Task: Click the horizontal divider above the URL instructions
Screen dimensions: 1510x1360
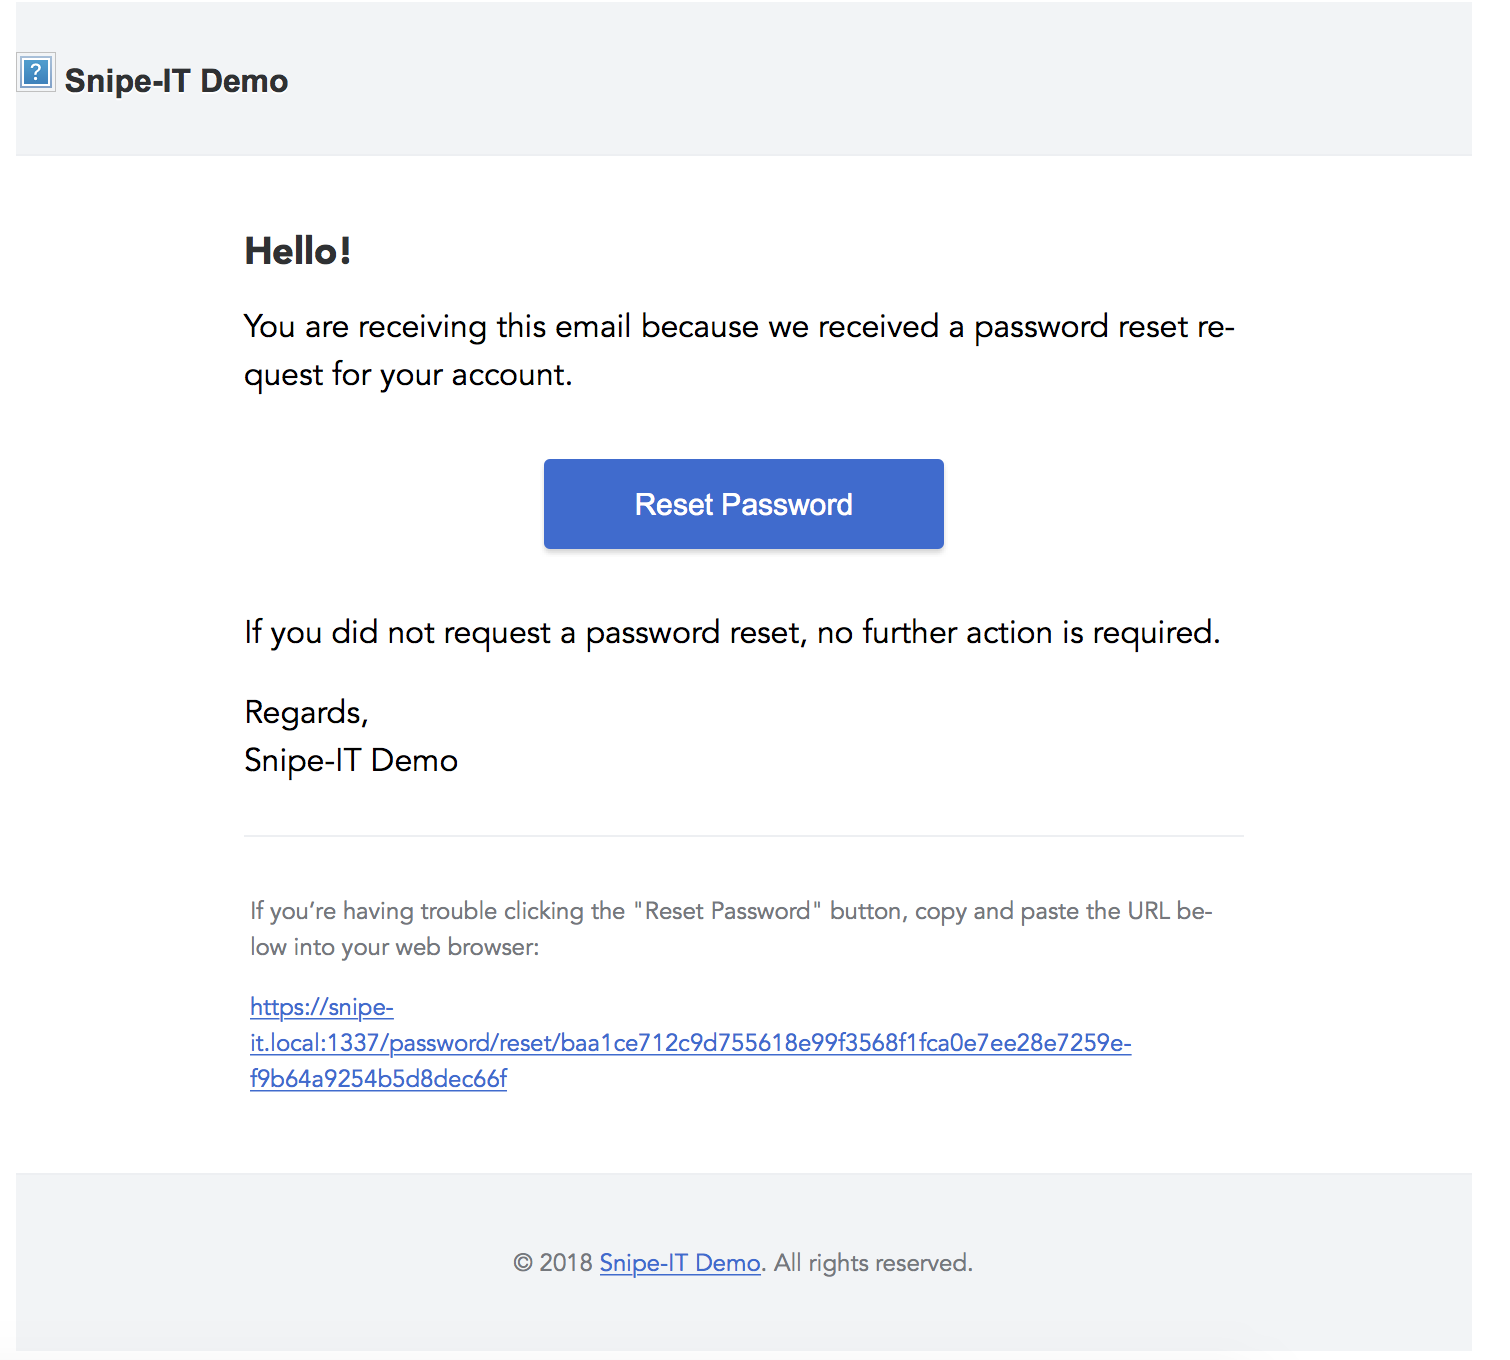Action: (744, 833)
